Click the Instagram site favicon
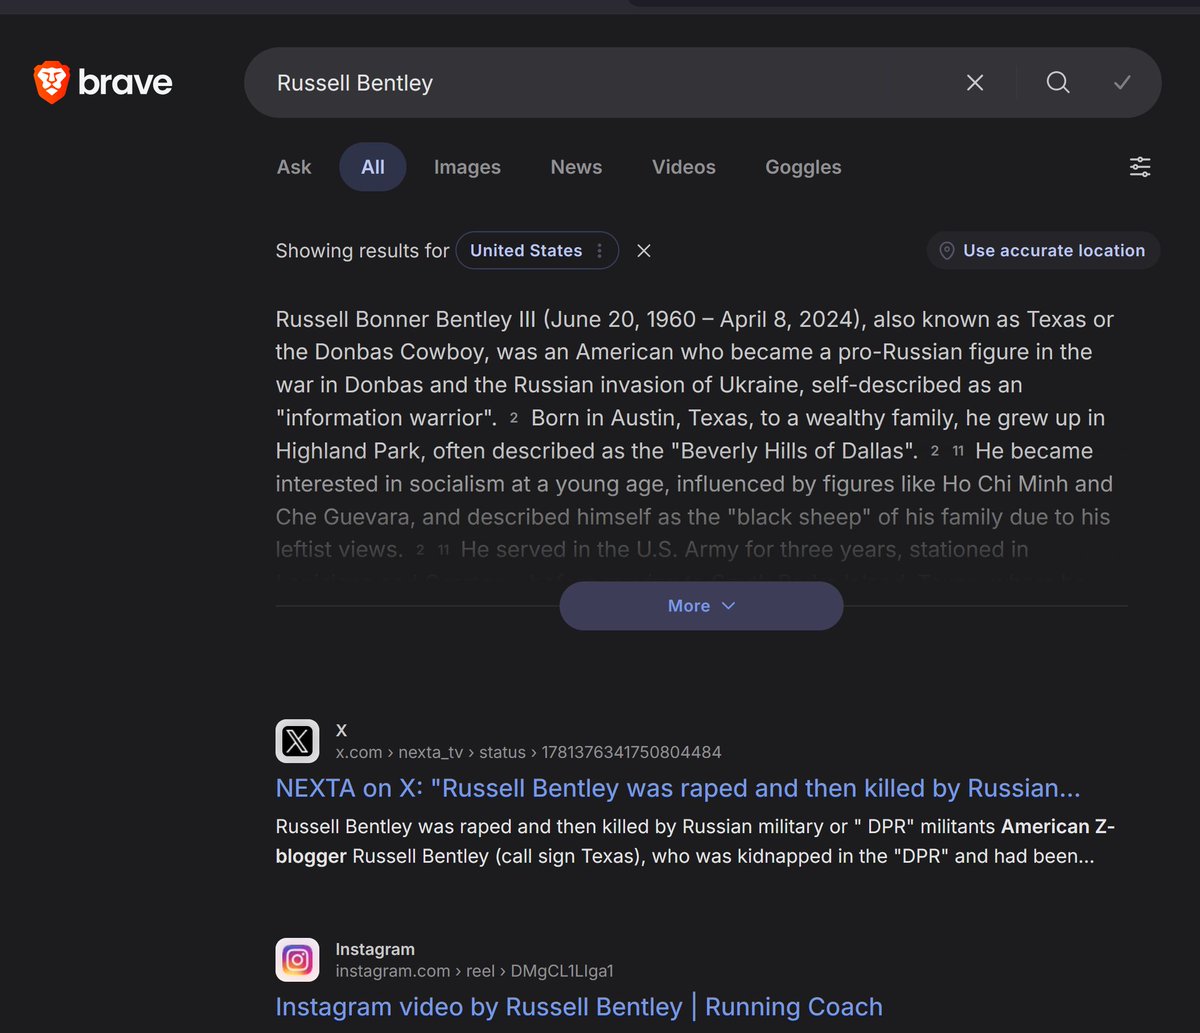The width and height of the screenshot is (1200, 1033). point(297,960)
